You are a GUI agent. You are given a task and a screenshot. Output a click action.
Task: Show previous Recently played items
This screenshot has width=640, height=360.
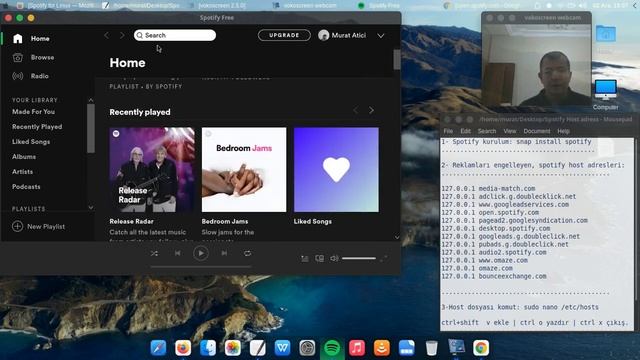coord(356,110)
